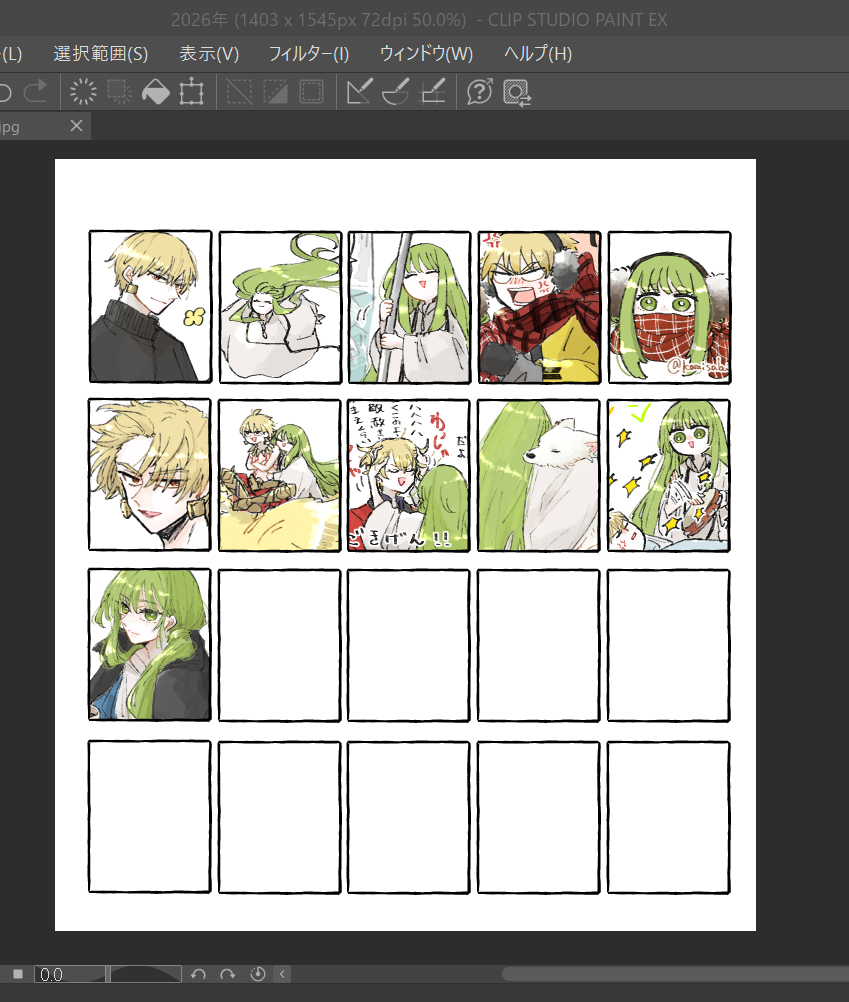Open the material assets icon
Screen dimensions: 849x1002
(517, 93)
